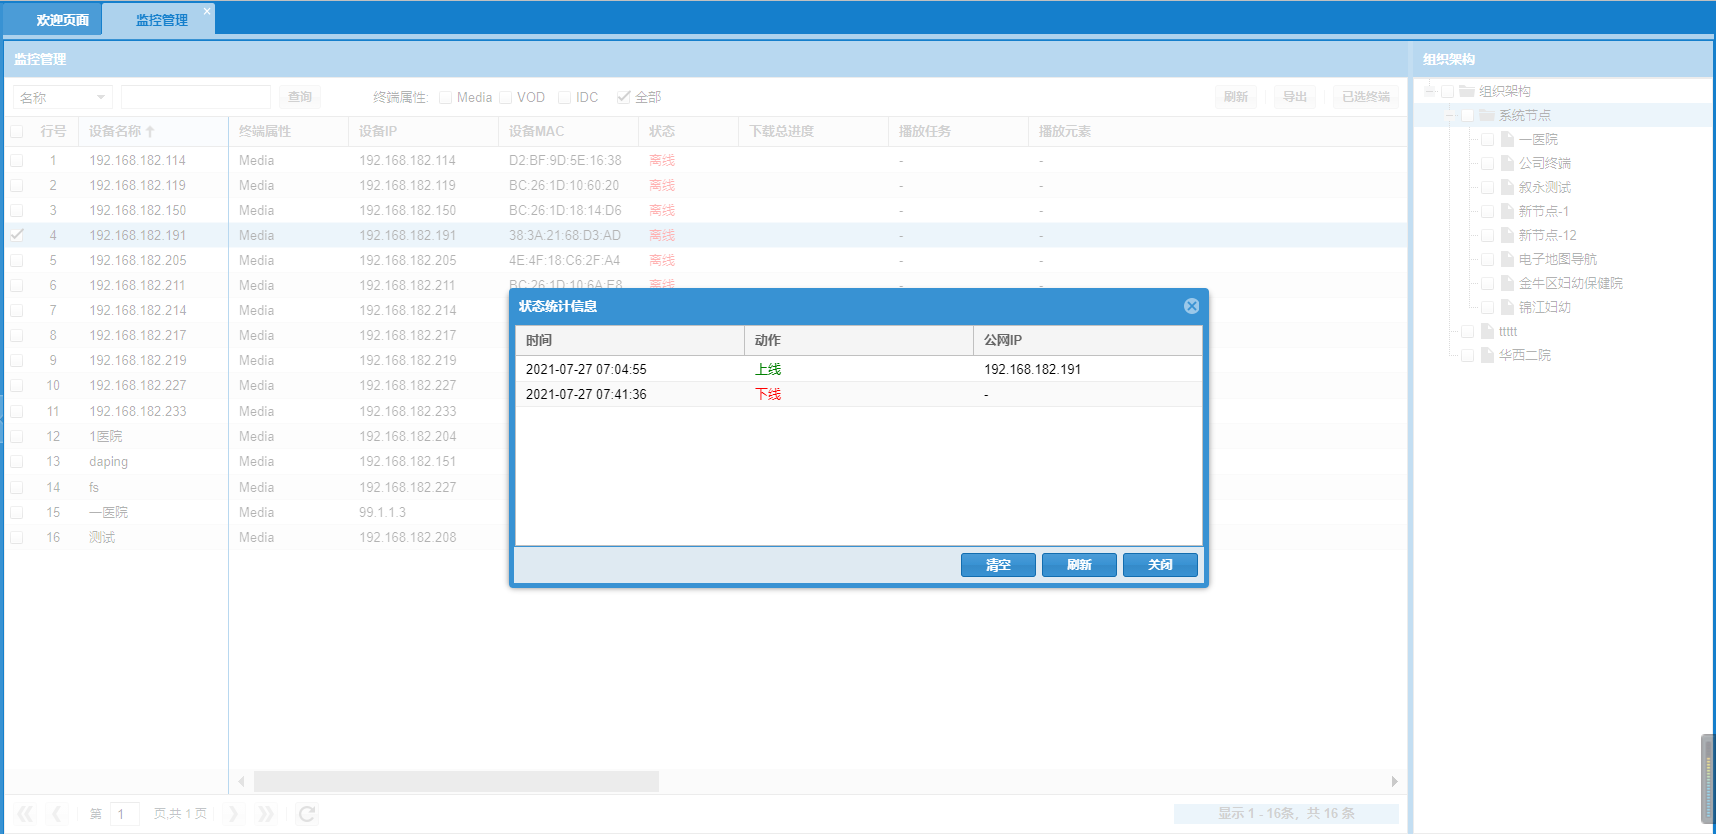Viewport: 1716px width, 834px height.
Task: Close the 状态统计信息 dialog with X icon
Action: 1191,306
